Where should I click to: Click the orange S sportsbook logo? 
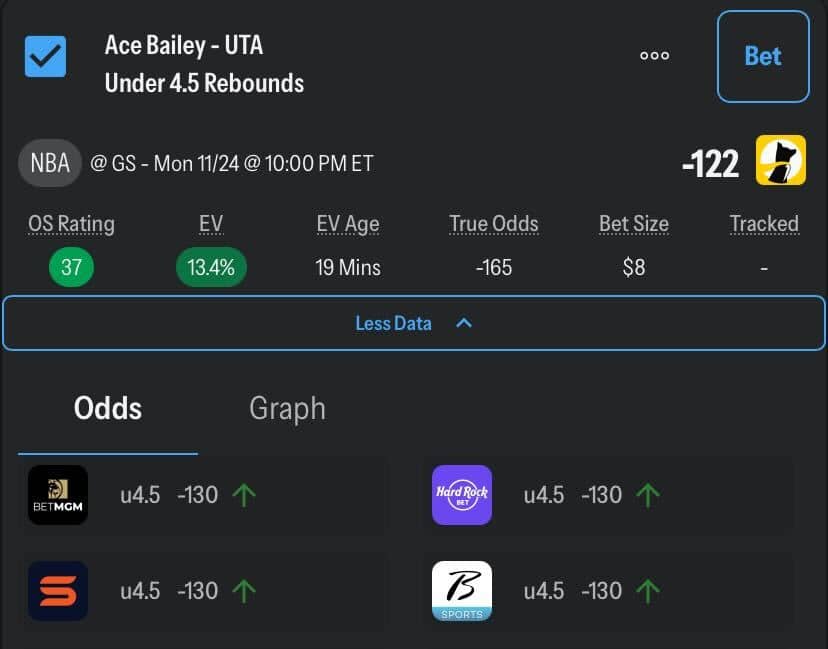pos(58,591)
